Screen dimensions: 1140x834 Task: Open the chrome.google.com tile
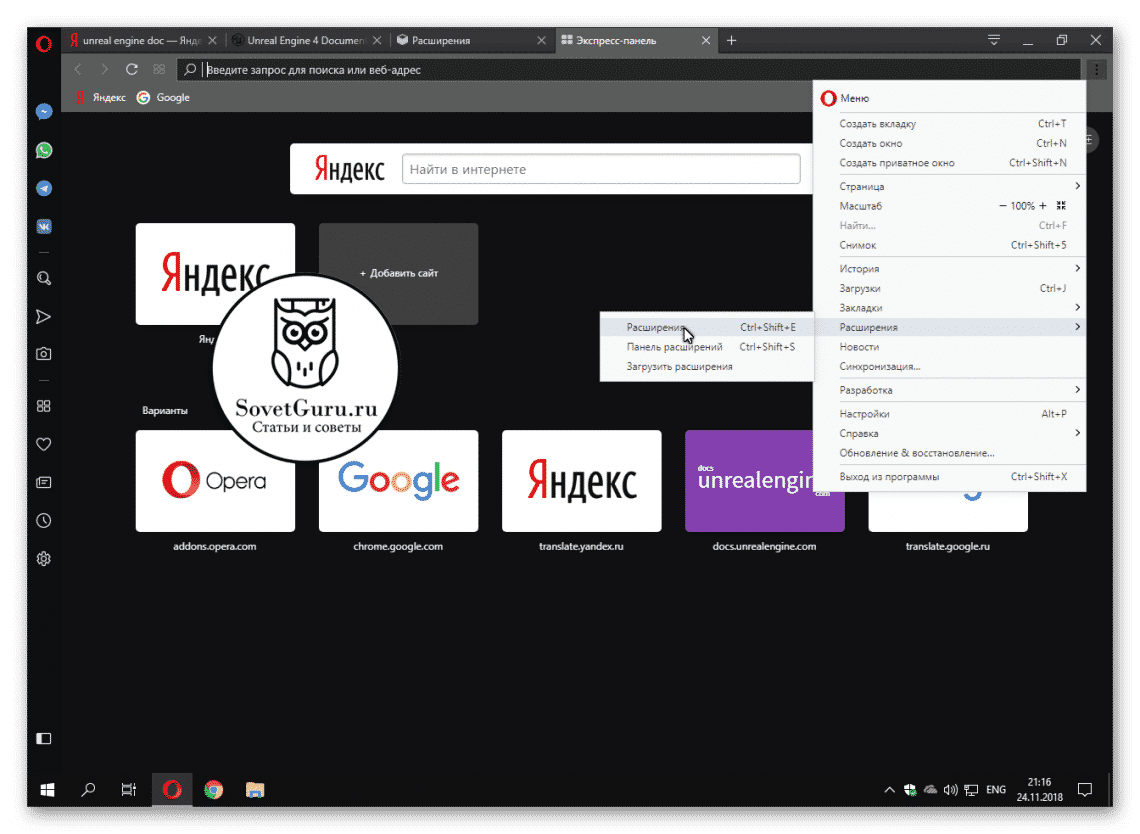(x=398, y=481)
